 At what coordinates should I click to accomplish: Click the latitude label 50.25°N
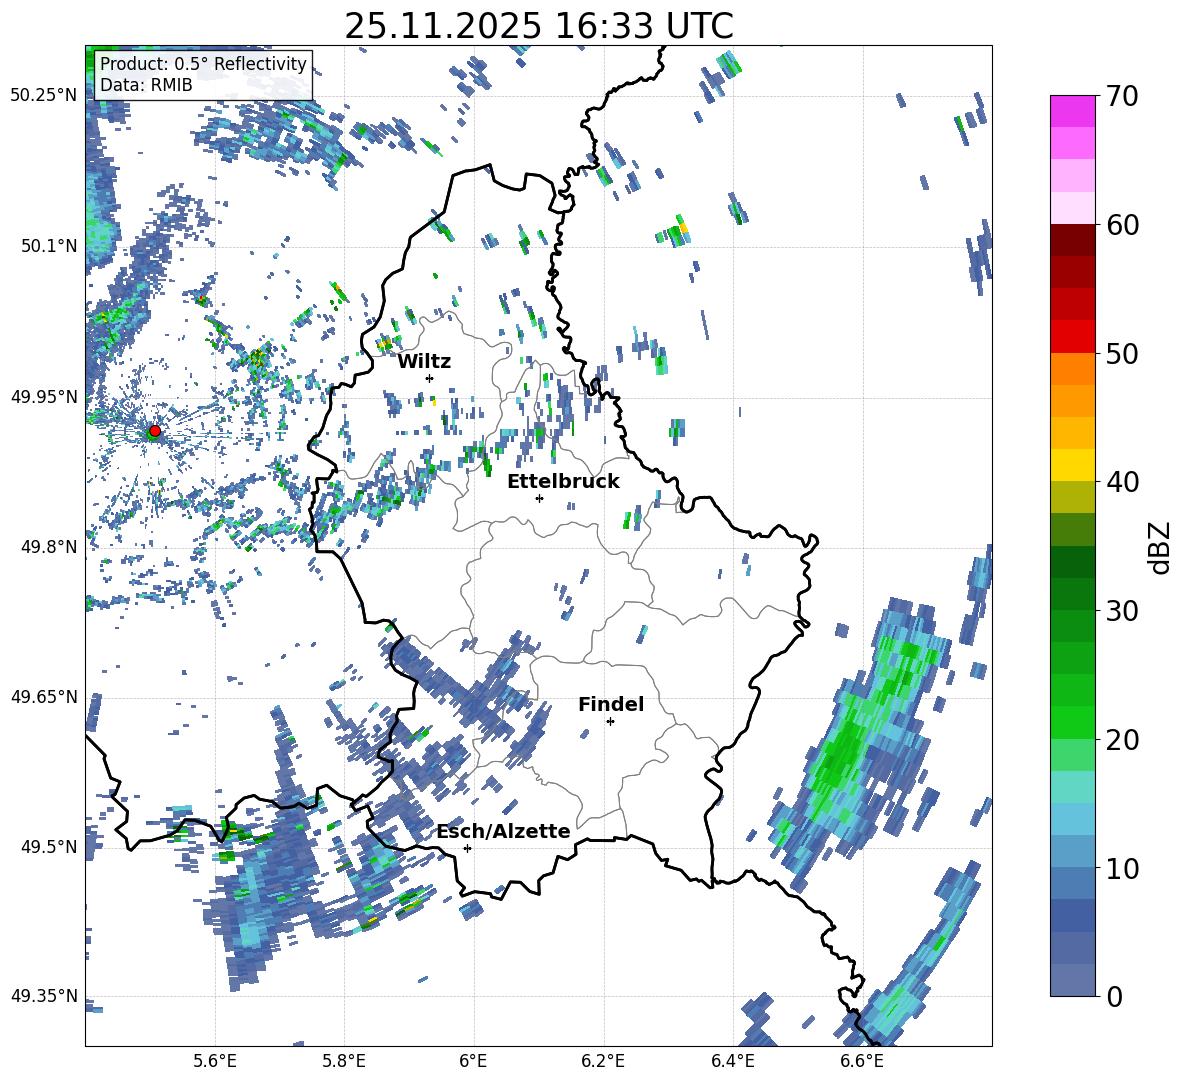point(44,96)
